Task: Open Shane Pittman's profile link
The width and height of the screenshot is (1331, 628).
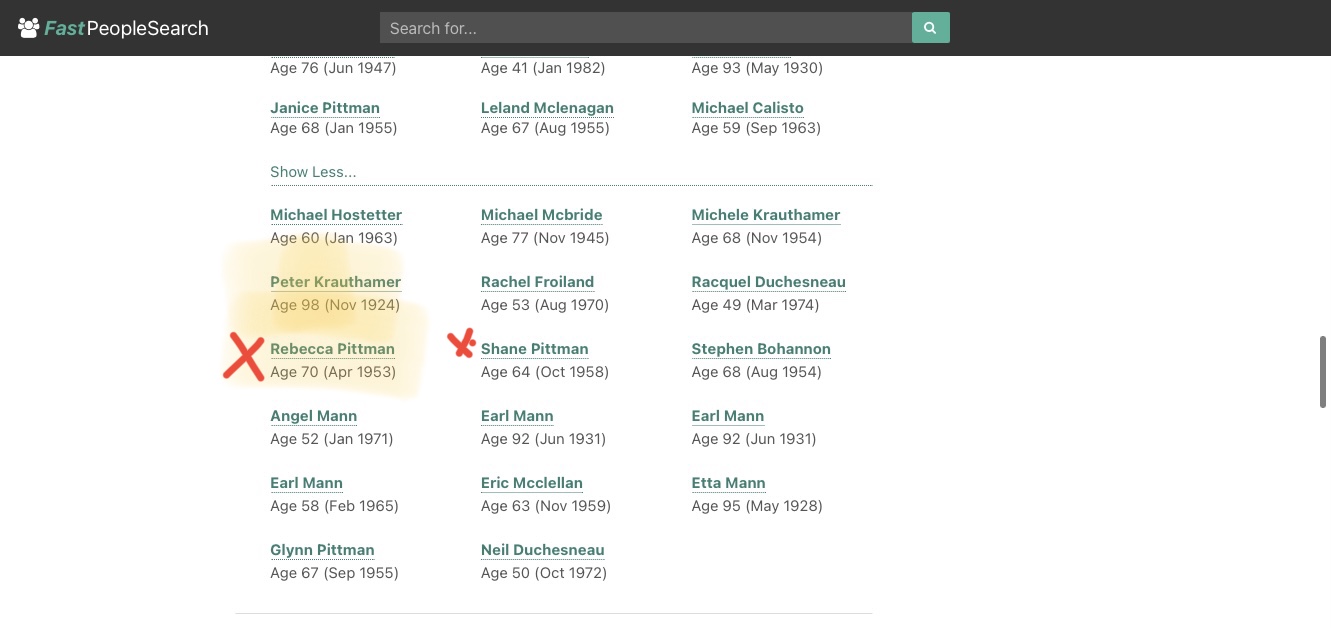Action: [534, 349]
